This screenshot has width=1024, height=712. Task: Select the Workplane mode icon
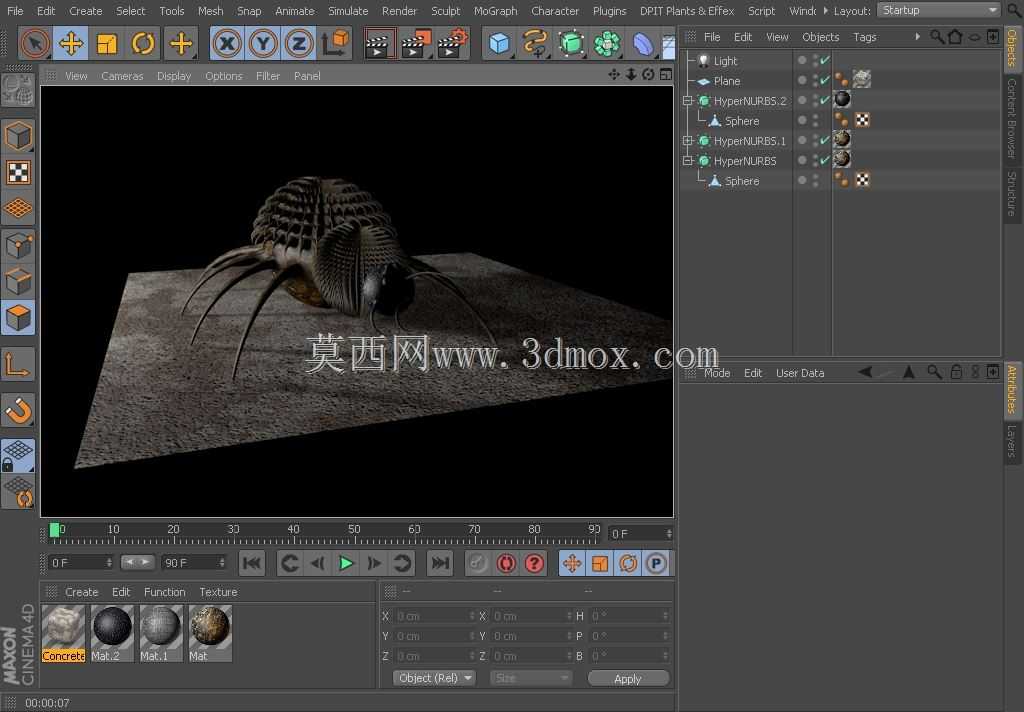18,208
